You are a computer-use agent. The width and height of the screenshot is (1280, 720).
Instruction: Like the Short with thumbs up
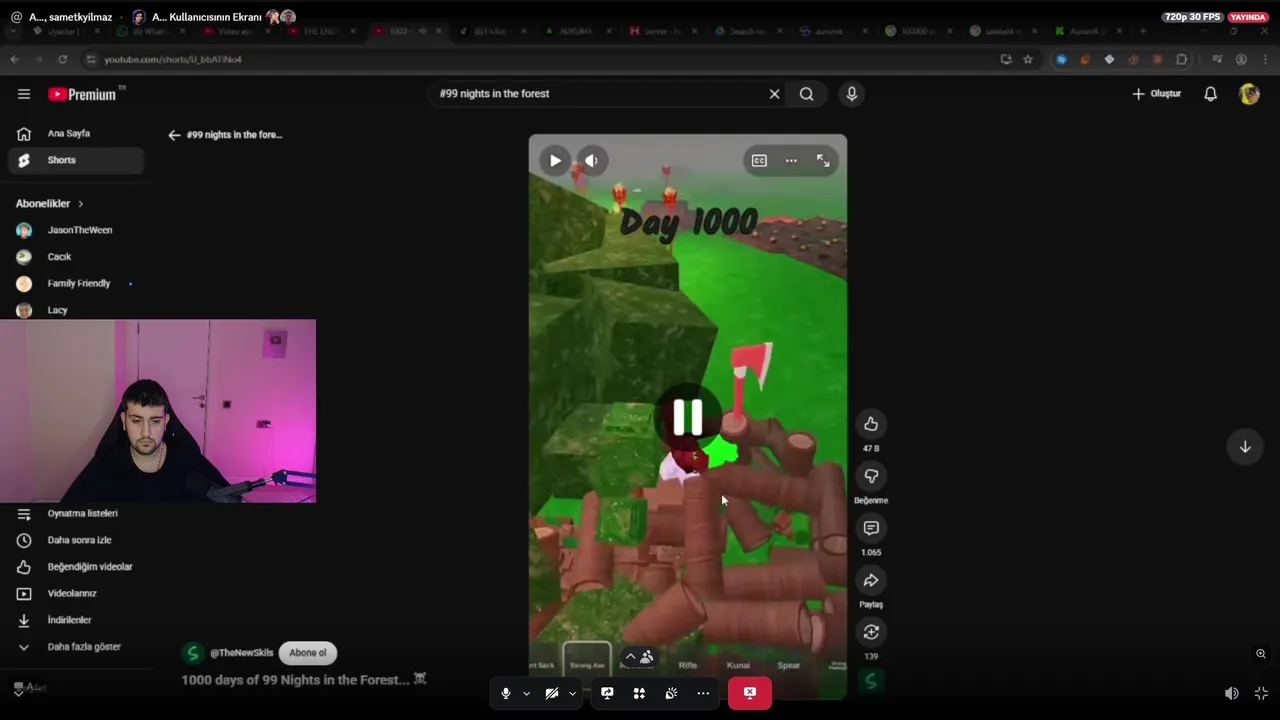point(871,424)
